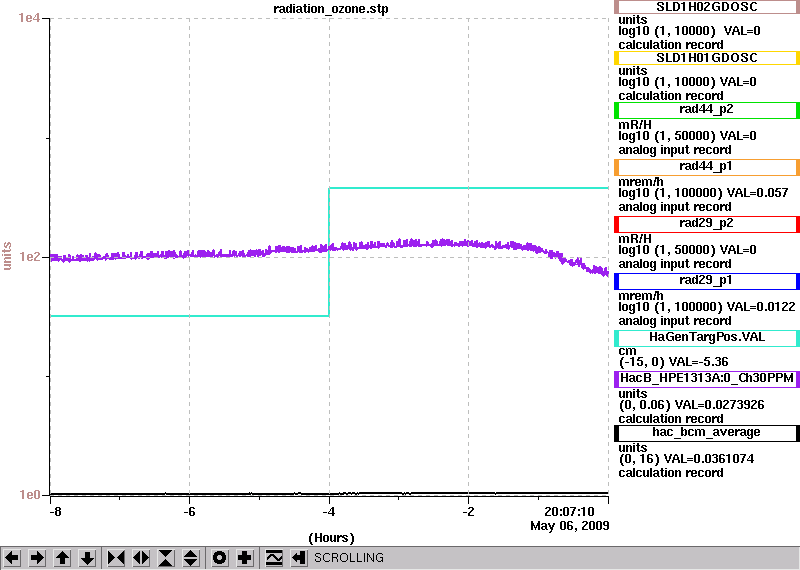Click the -2 hour axis tick label

pyautogui.click(x=468, y=512)
